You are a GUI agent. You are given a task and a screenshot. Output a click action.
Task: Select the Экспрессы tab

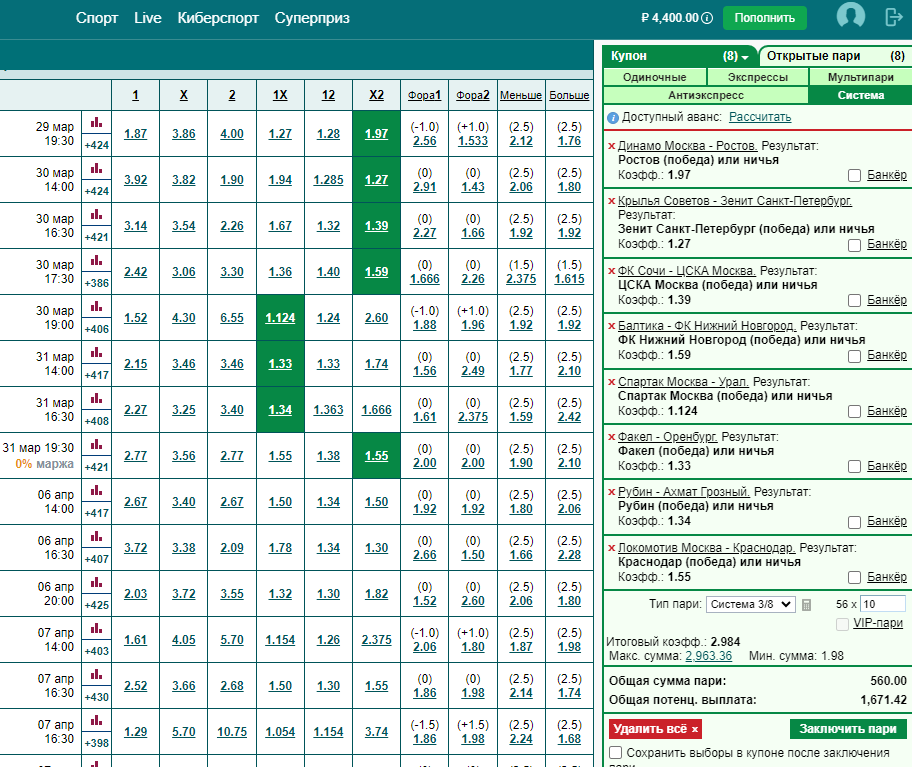click(758, 77)
